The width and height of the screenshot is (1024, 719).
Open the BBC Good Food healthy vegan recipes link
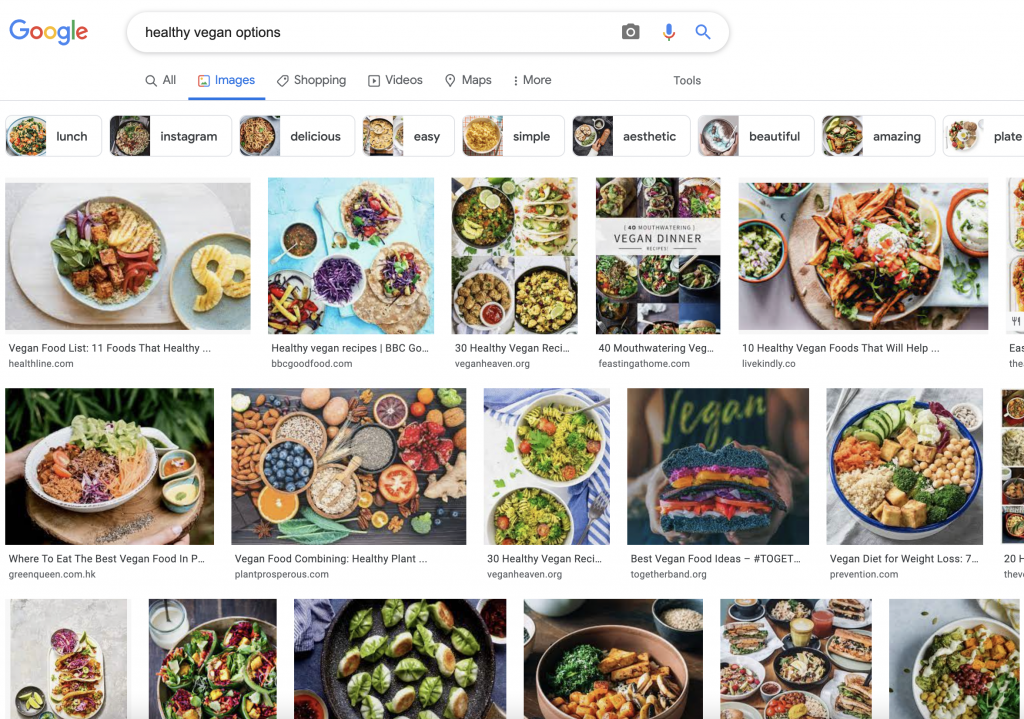(x=350, y=348)
